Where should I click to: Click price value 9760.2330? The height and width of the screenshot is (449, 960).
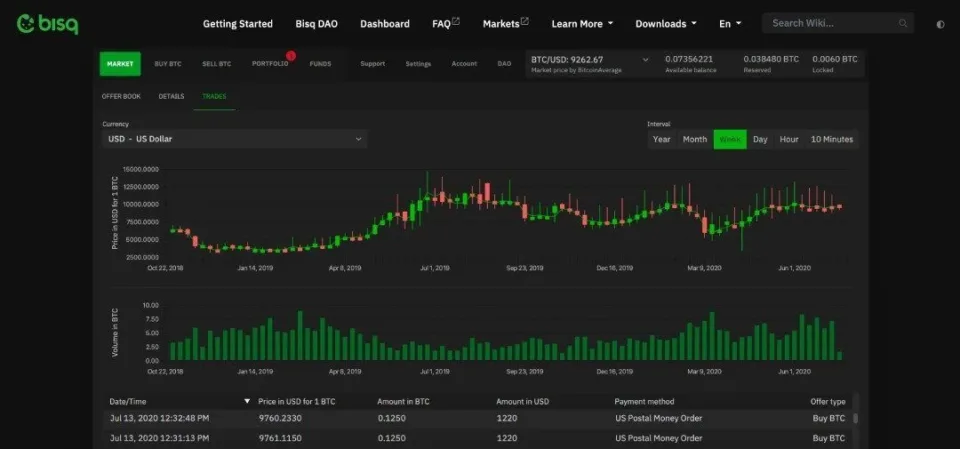pos(280,418)
